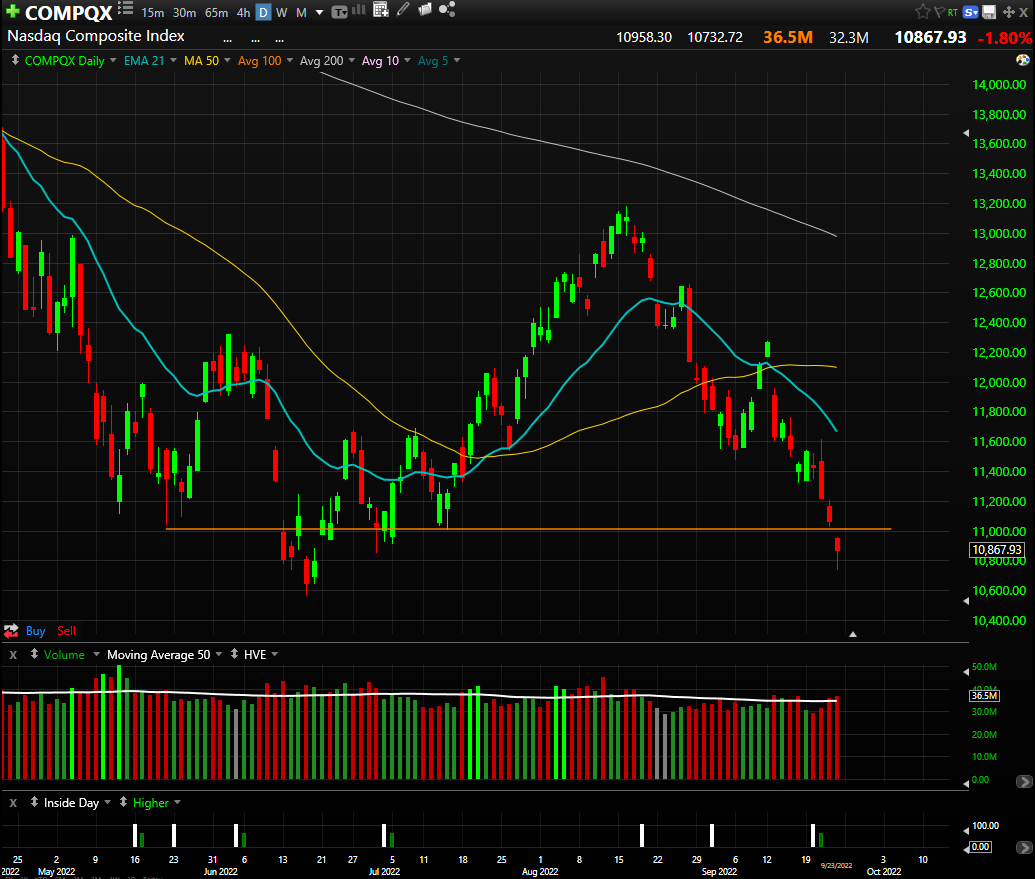Add COMPQX to favorites with the star
Screen dimensions: 1035x879
click(923, 11)
